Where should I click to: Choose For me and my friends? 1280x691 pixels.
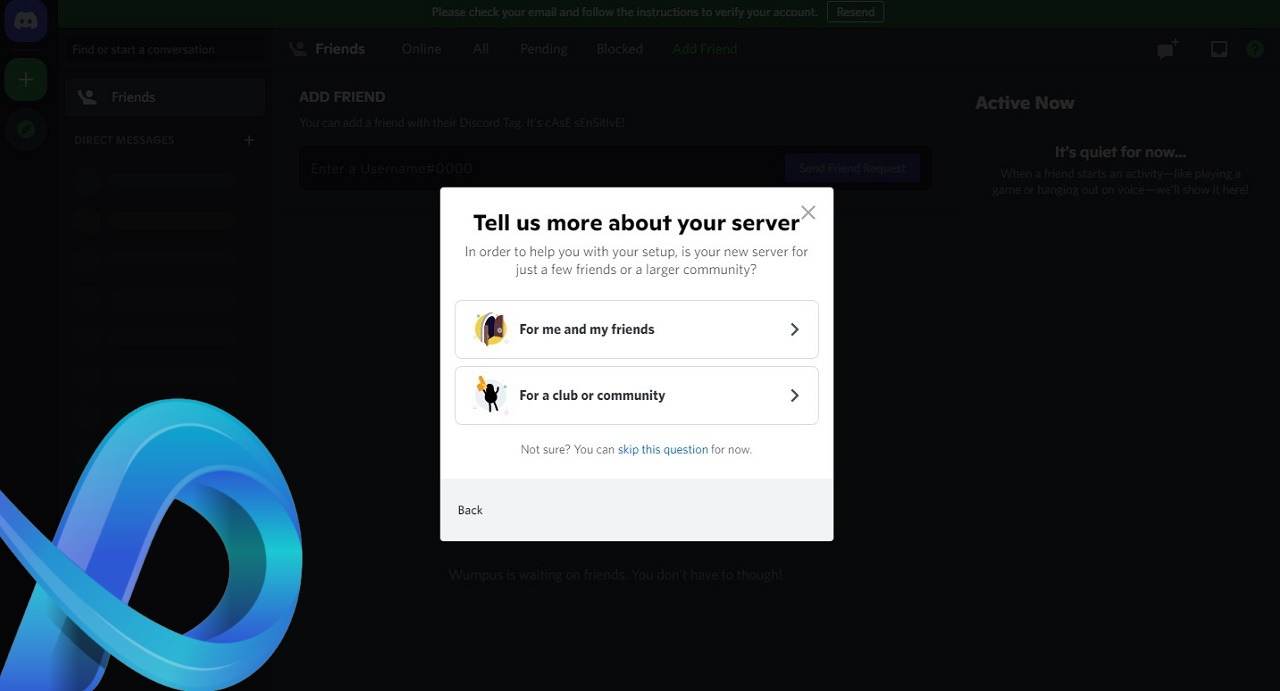[637, 329]
